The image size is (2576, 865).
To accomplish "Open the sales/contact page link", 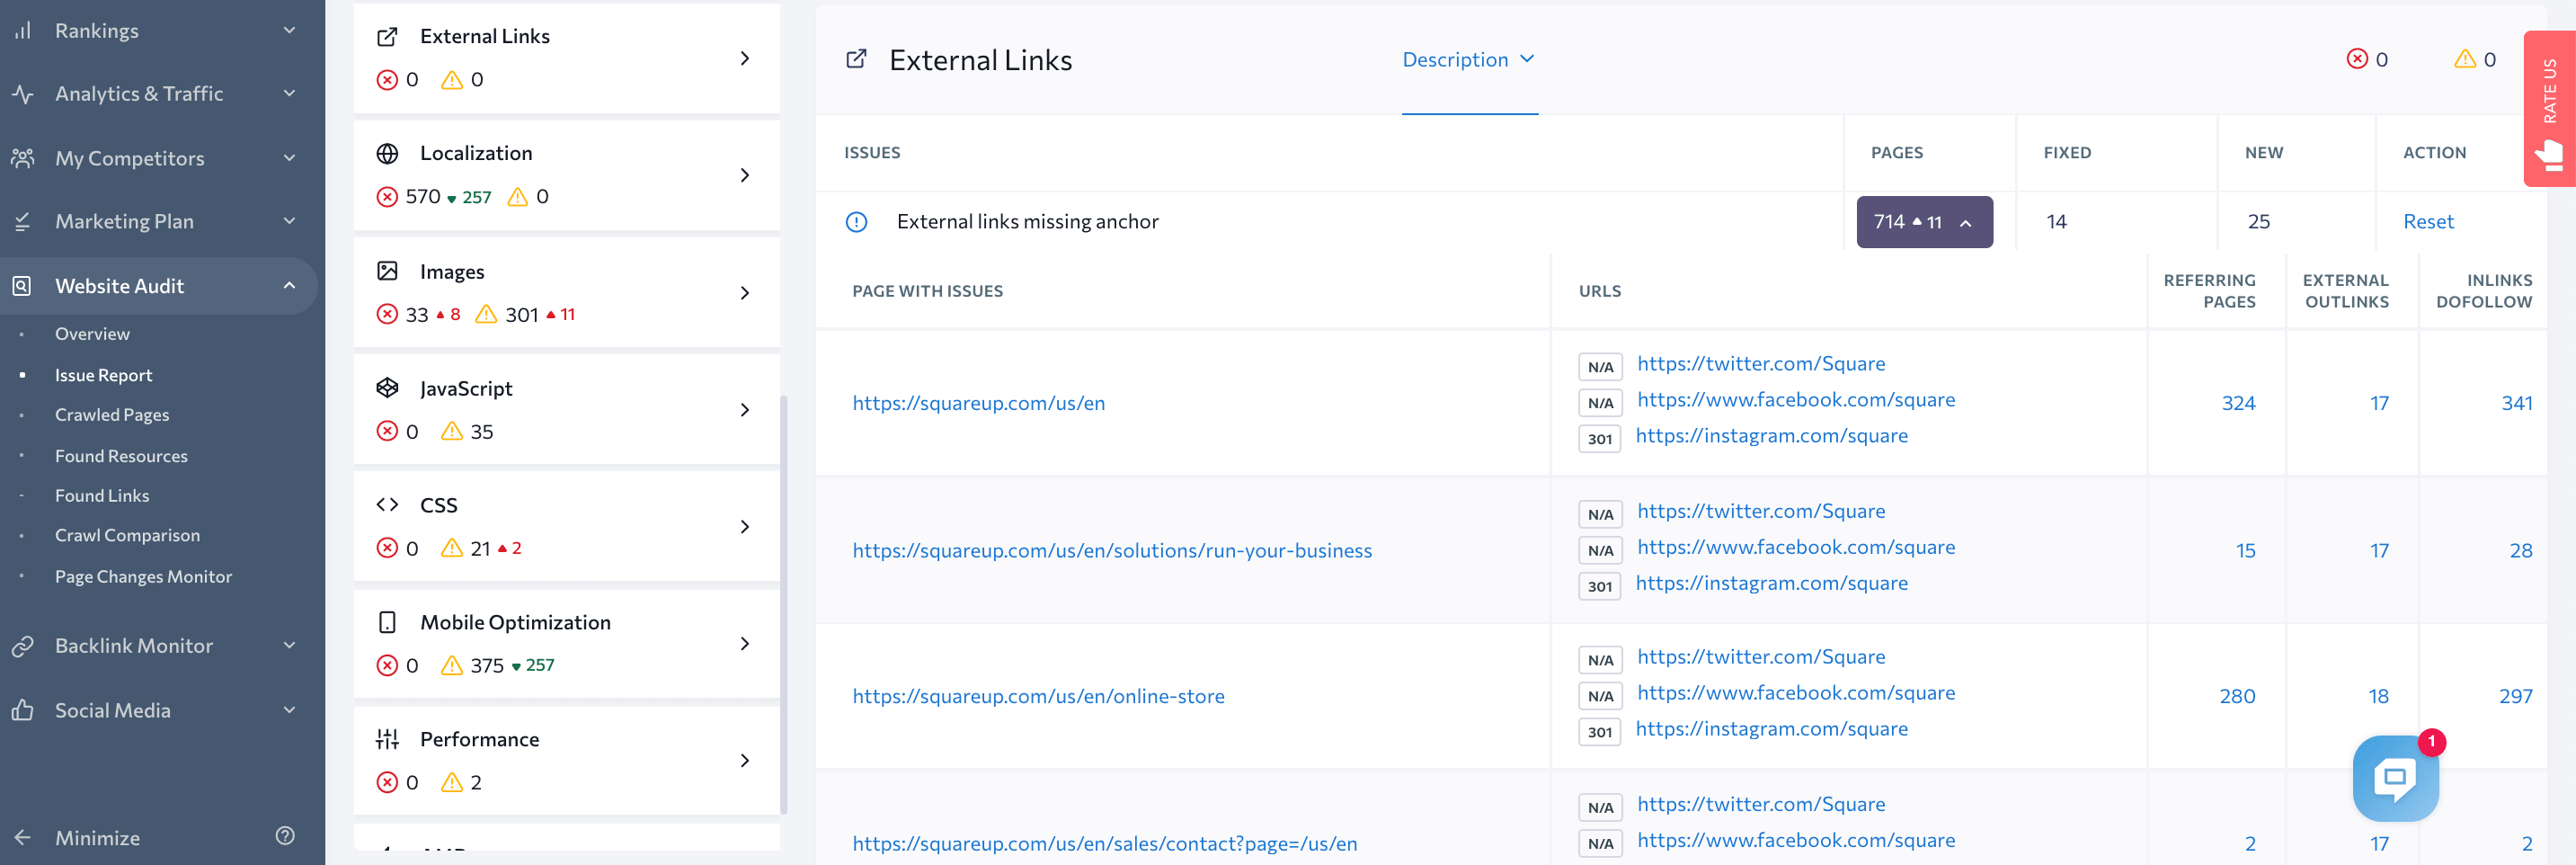I will (x=1105, y=844).
